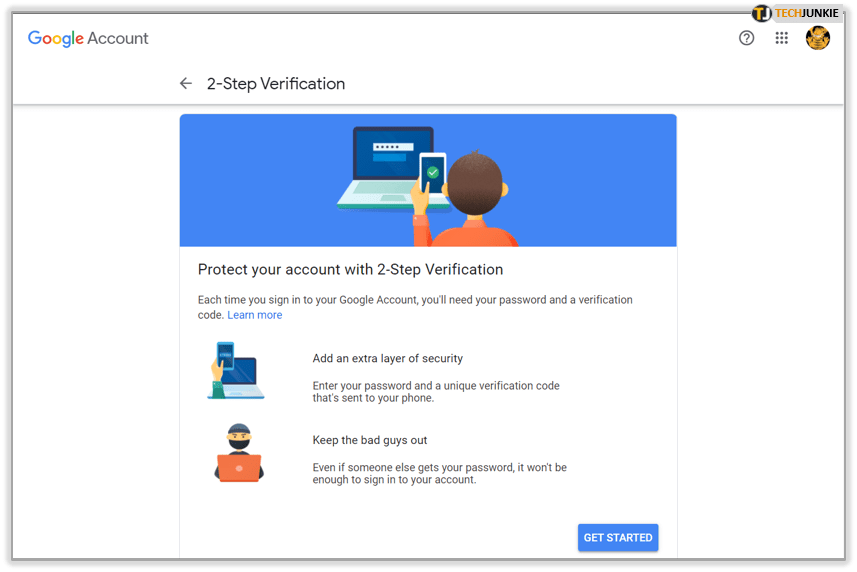Click 'Add an extra layer of security' heading
857x572 pixels.
(x=387, y=358)
